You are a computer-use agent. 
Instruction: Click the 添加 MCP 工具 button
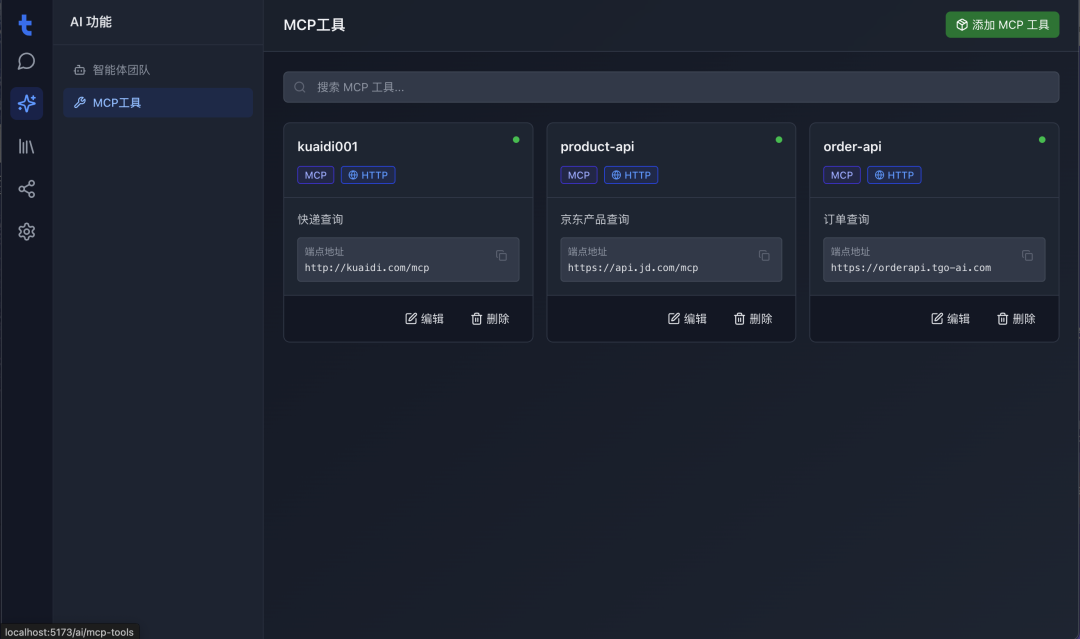[1002, 25]
